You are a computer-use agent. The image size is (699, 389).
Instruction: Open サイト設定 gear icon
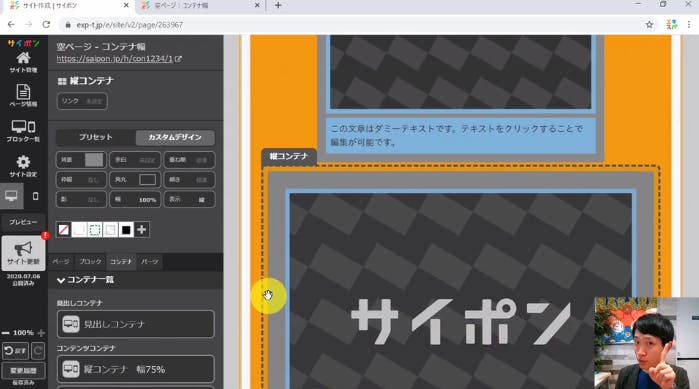click(23, 166)
